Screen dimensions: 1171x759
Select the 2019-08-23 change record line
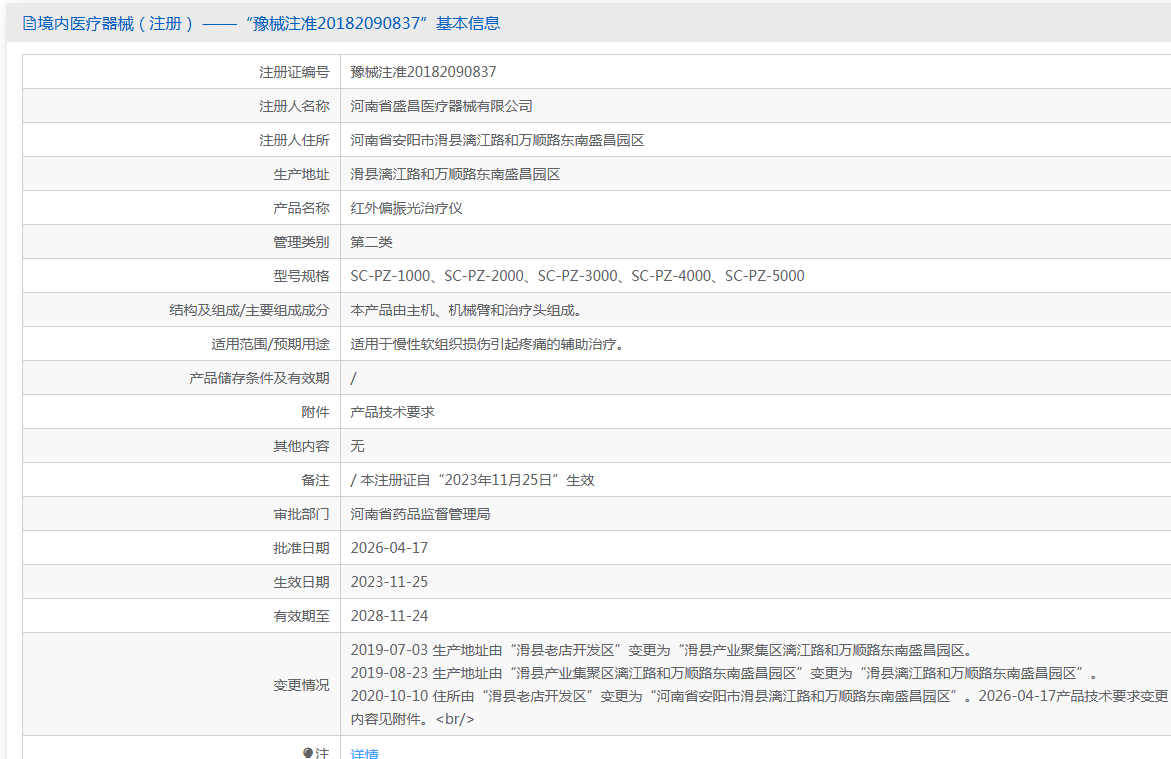click(x=724, y=673)
